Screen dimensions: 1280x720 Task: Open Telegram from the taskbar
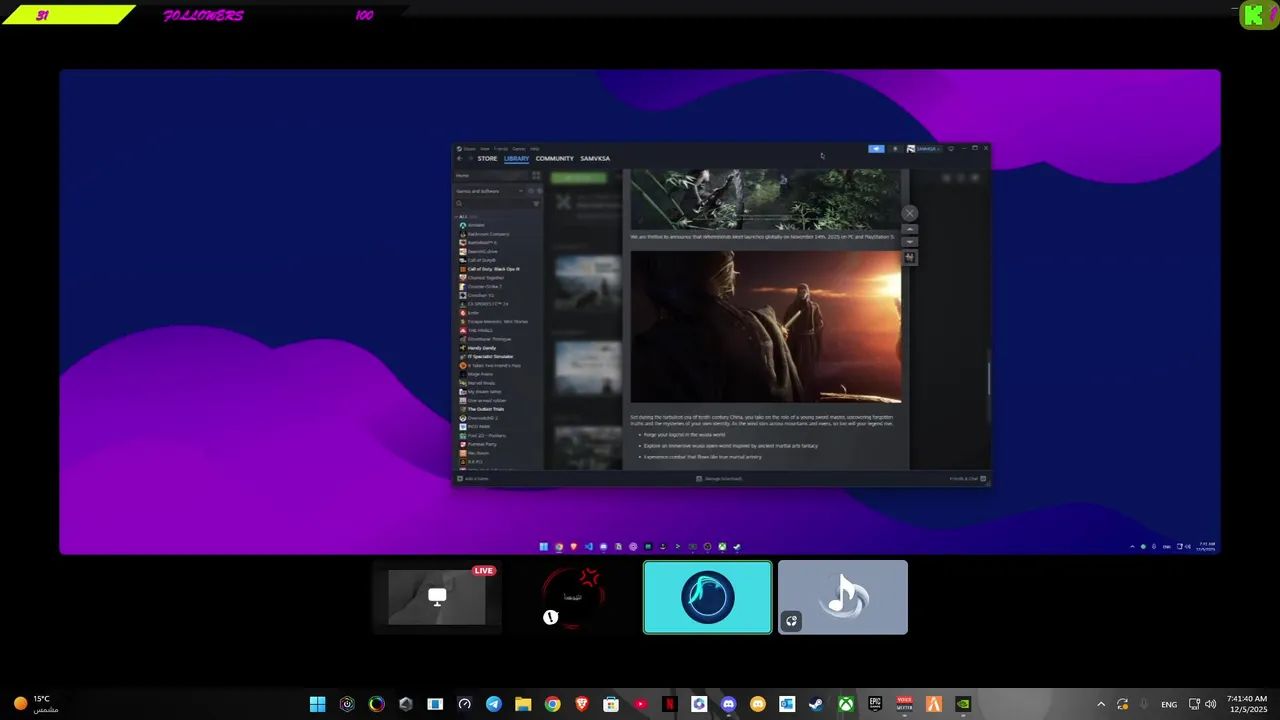point(494,704)
